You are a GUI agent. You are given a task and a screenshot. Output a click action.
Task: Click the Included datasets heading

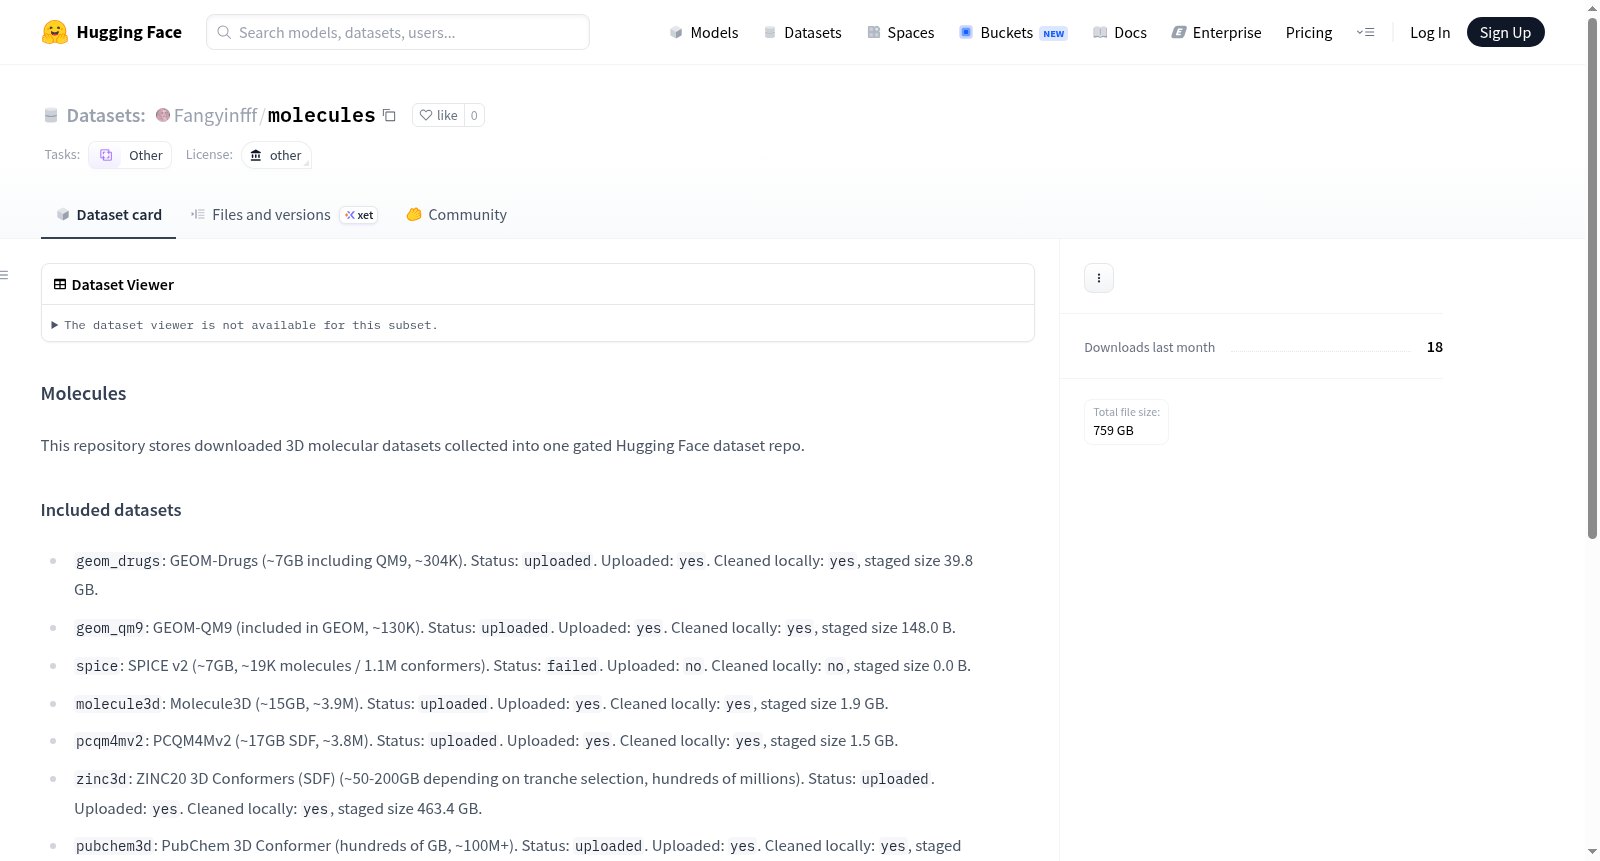[x=111, y=510]
